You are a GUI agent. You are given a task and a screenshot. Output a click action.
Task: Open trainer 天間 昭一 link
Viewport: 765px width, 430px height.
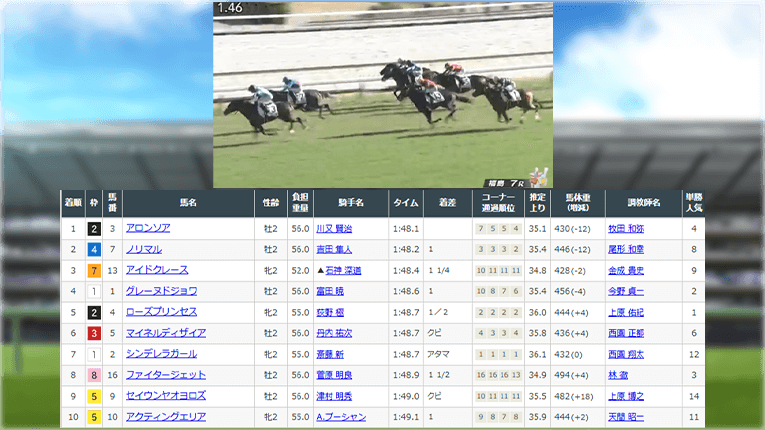point(626,417)
